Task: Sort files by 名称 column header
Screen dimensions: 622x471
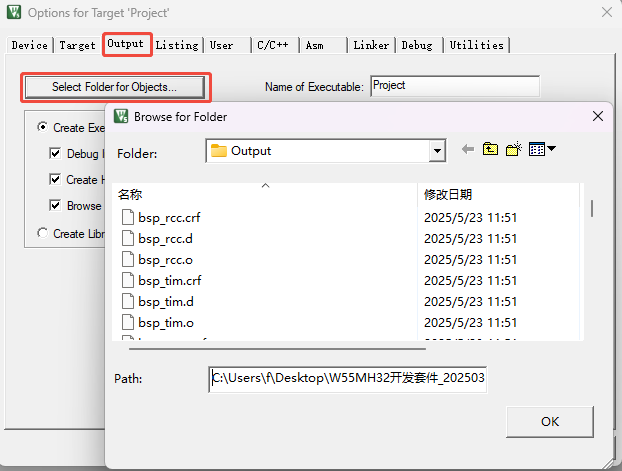Action: coord(130,195)
